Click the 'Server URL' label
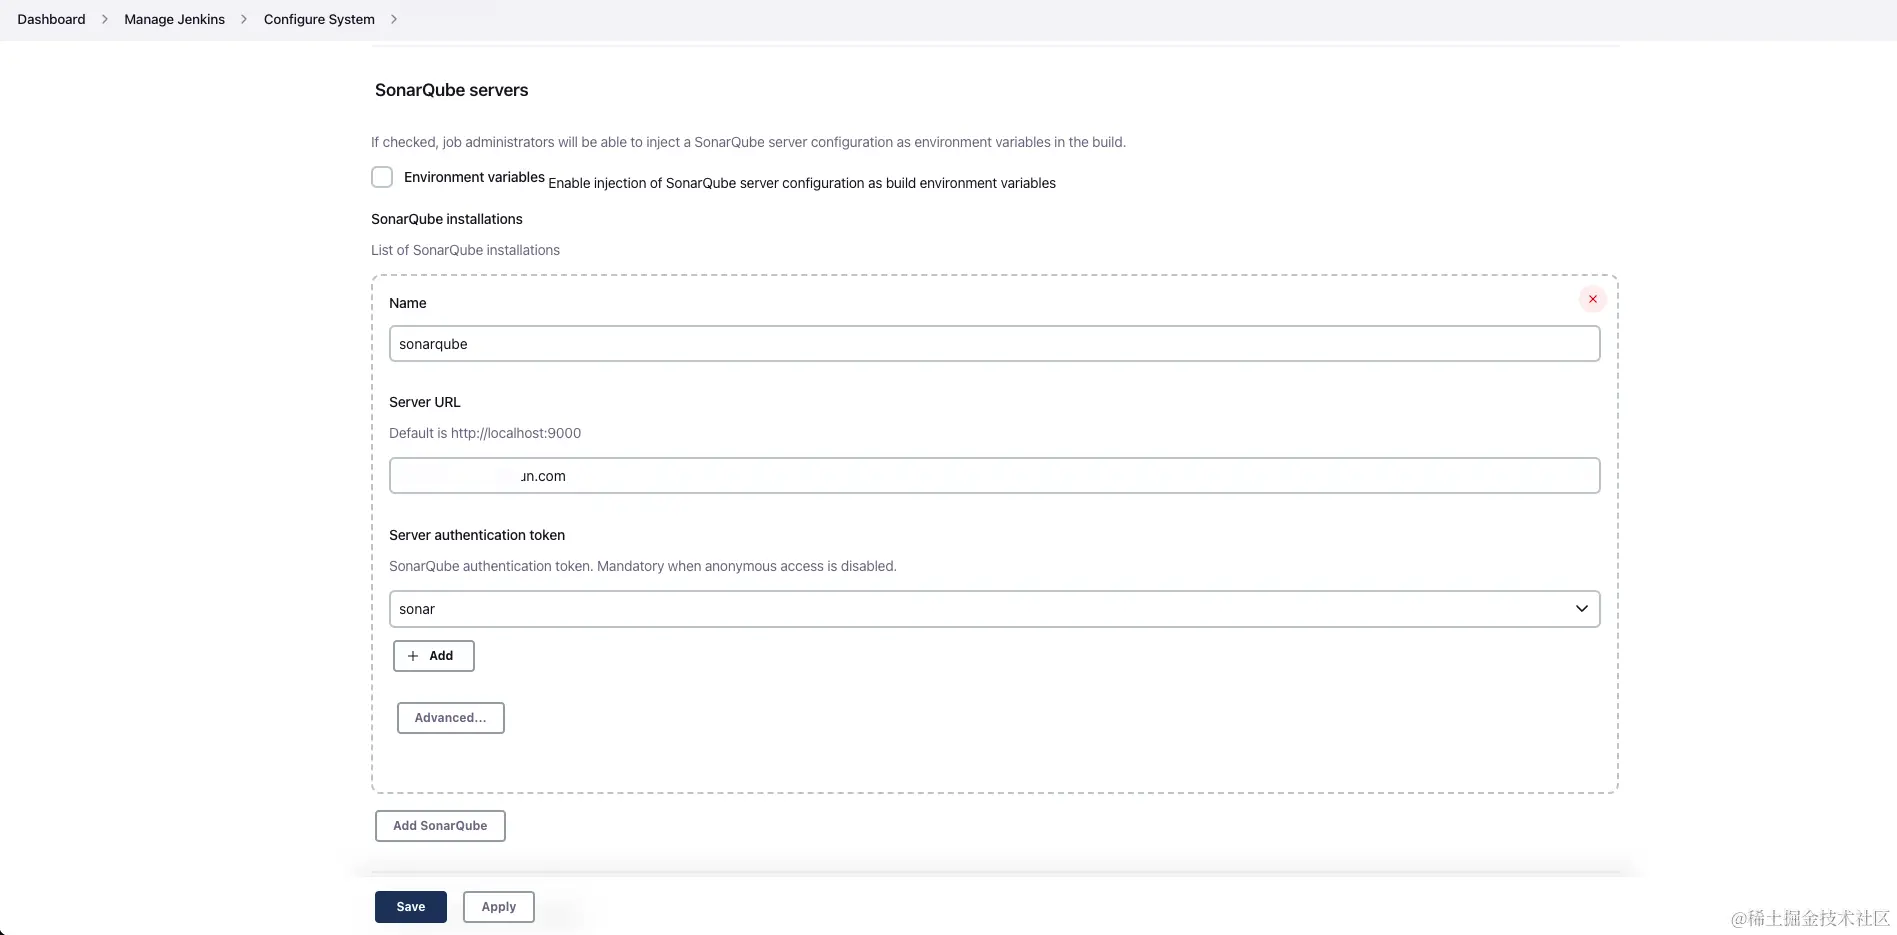1897x935 pixels. 425,402
